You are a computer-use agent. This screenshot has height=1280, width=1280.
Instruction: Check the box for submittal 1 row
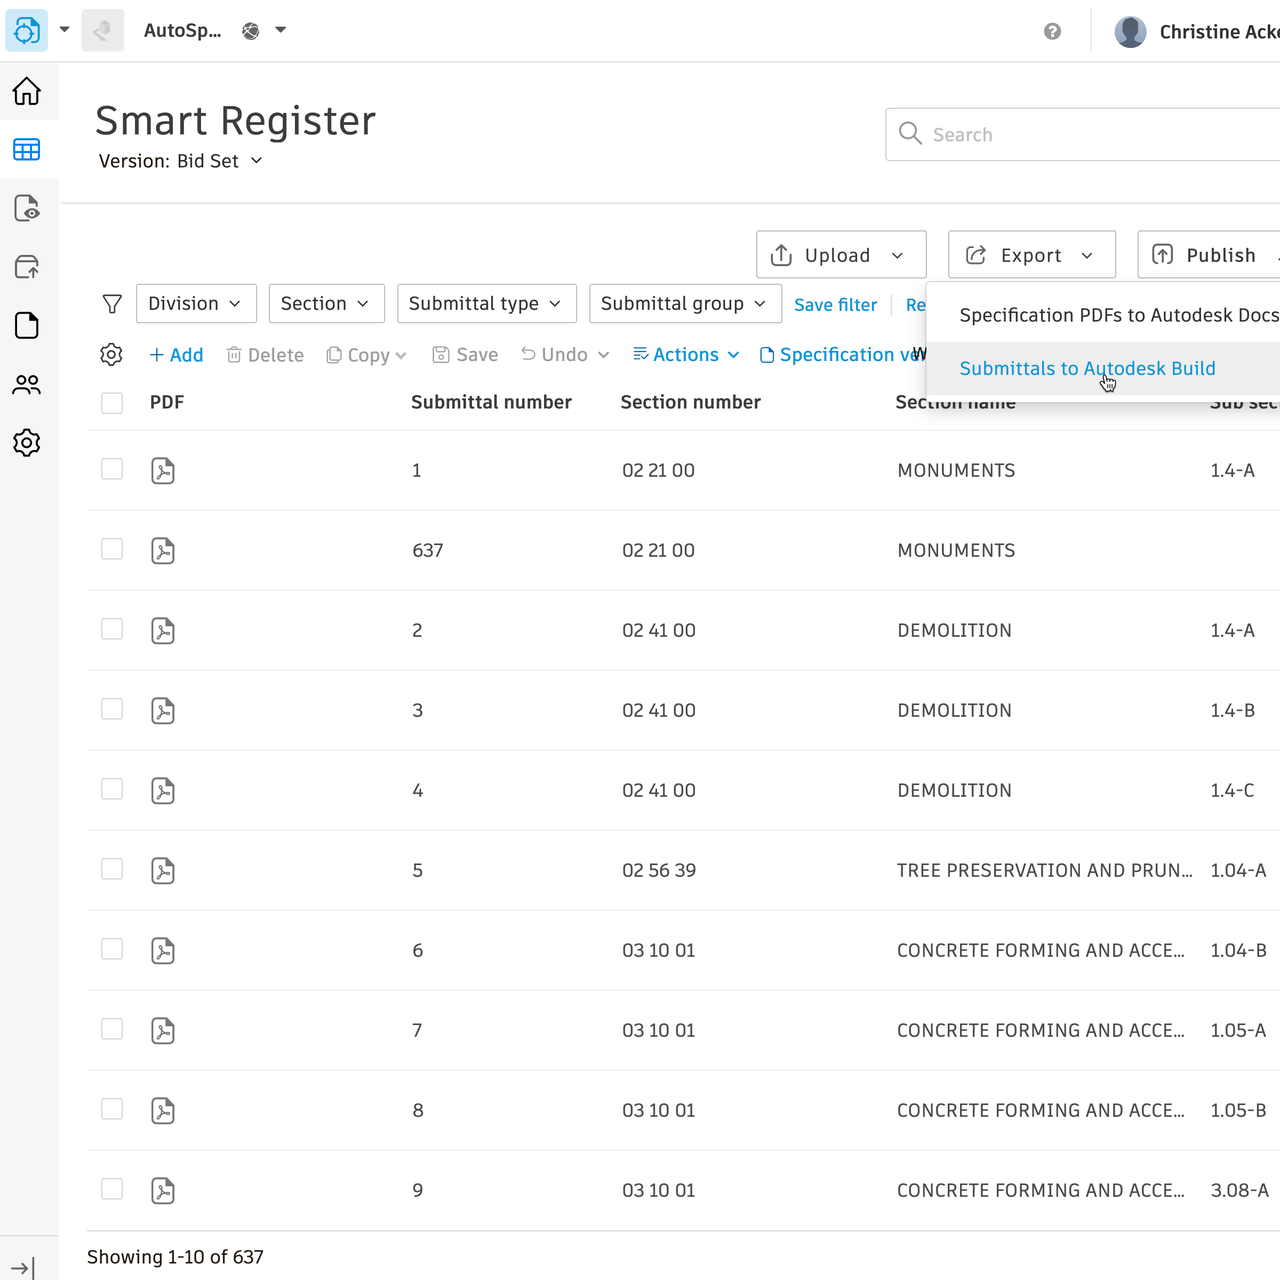(112, 470)
